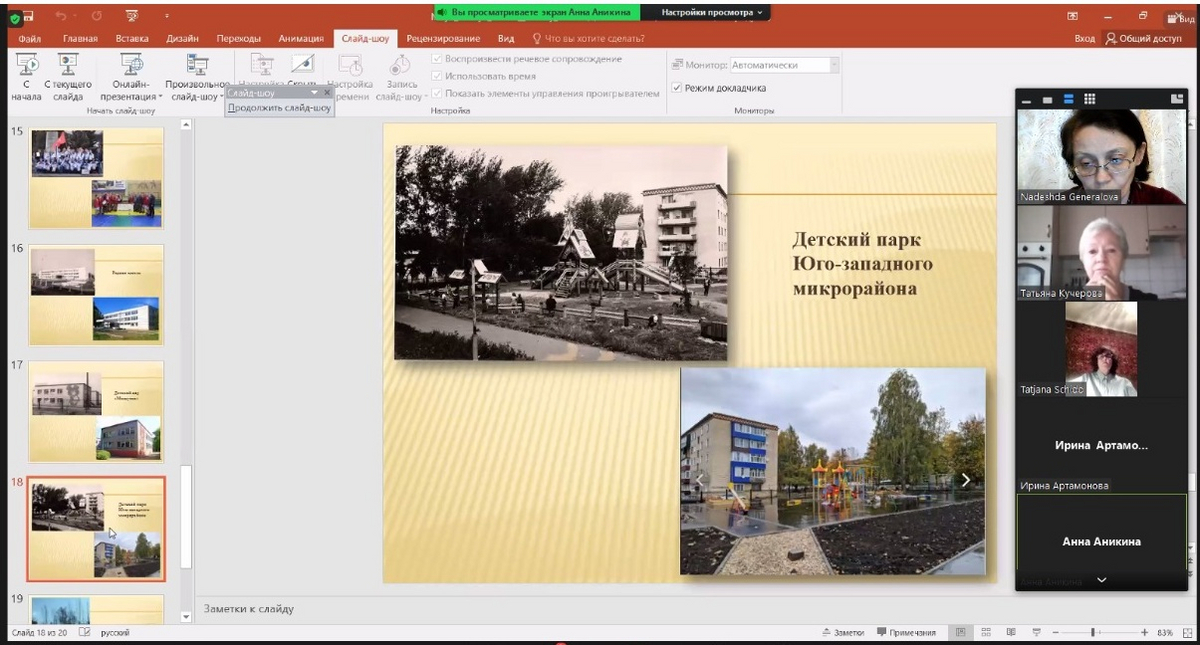1200x645 pixels.
Task: Open the Вставка tab
Action: pyautogui.click(x=132, y=38)
